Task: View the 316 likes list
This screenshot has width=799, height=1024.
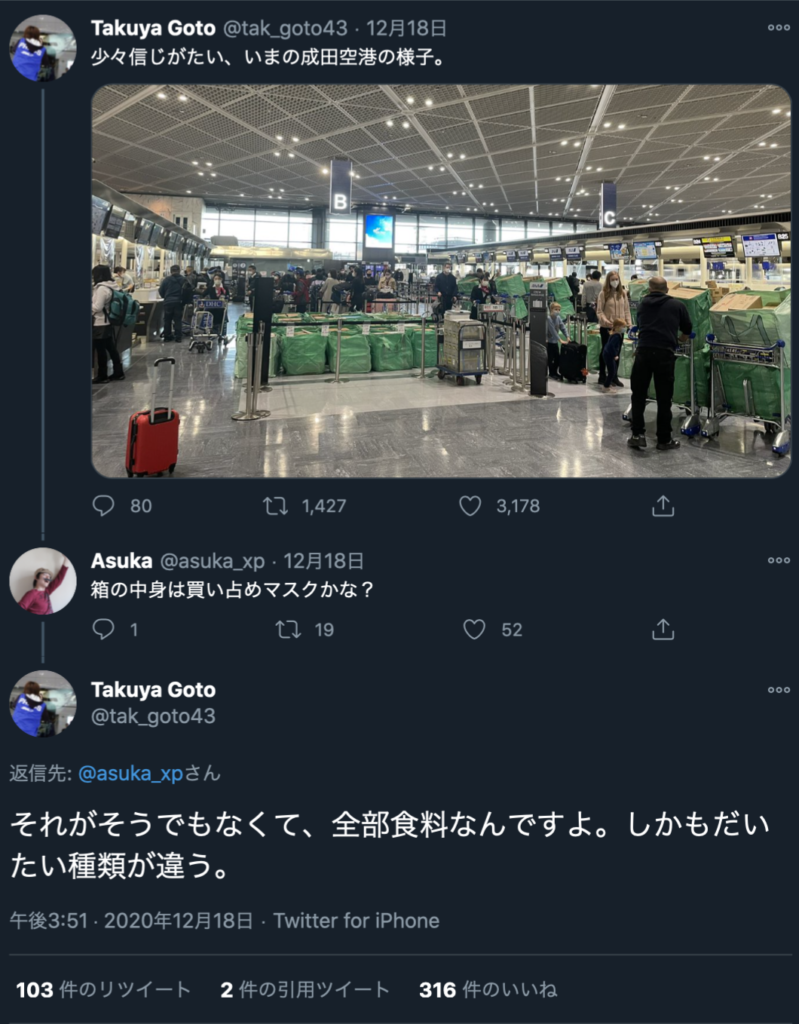Action: (x=488, y=989)
